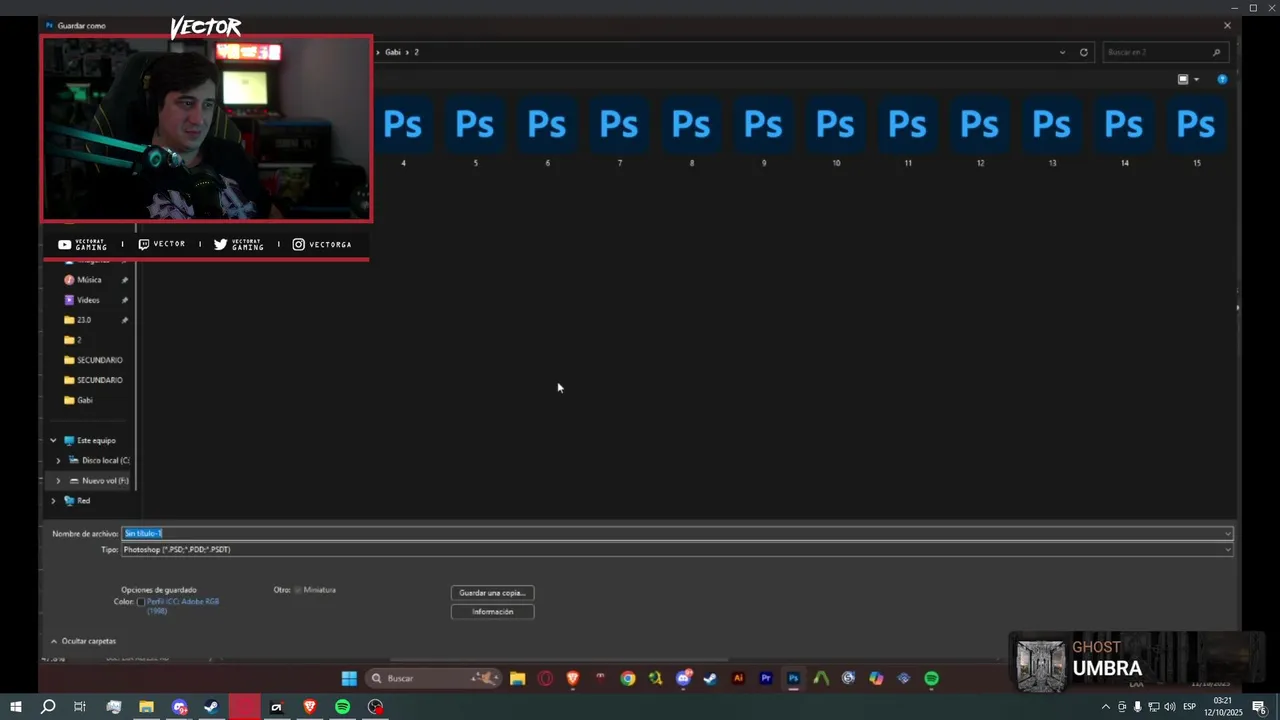Image resolution: width=1280 pixels, height=720 pixels.
Task: Select 'Red' in the navigation tree
Action: (x=84, y=501)
